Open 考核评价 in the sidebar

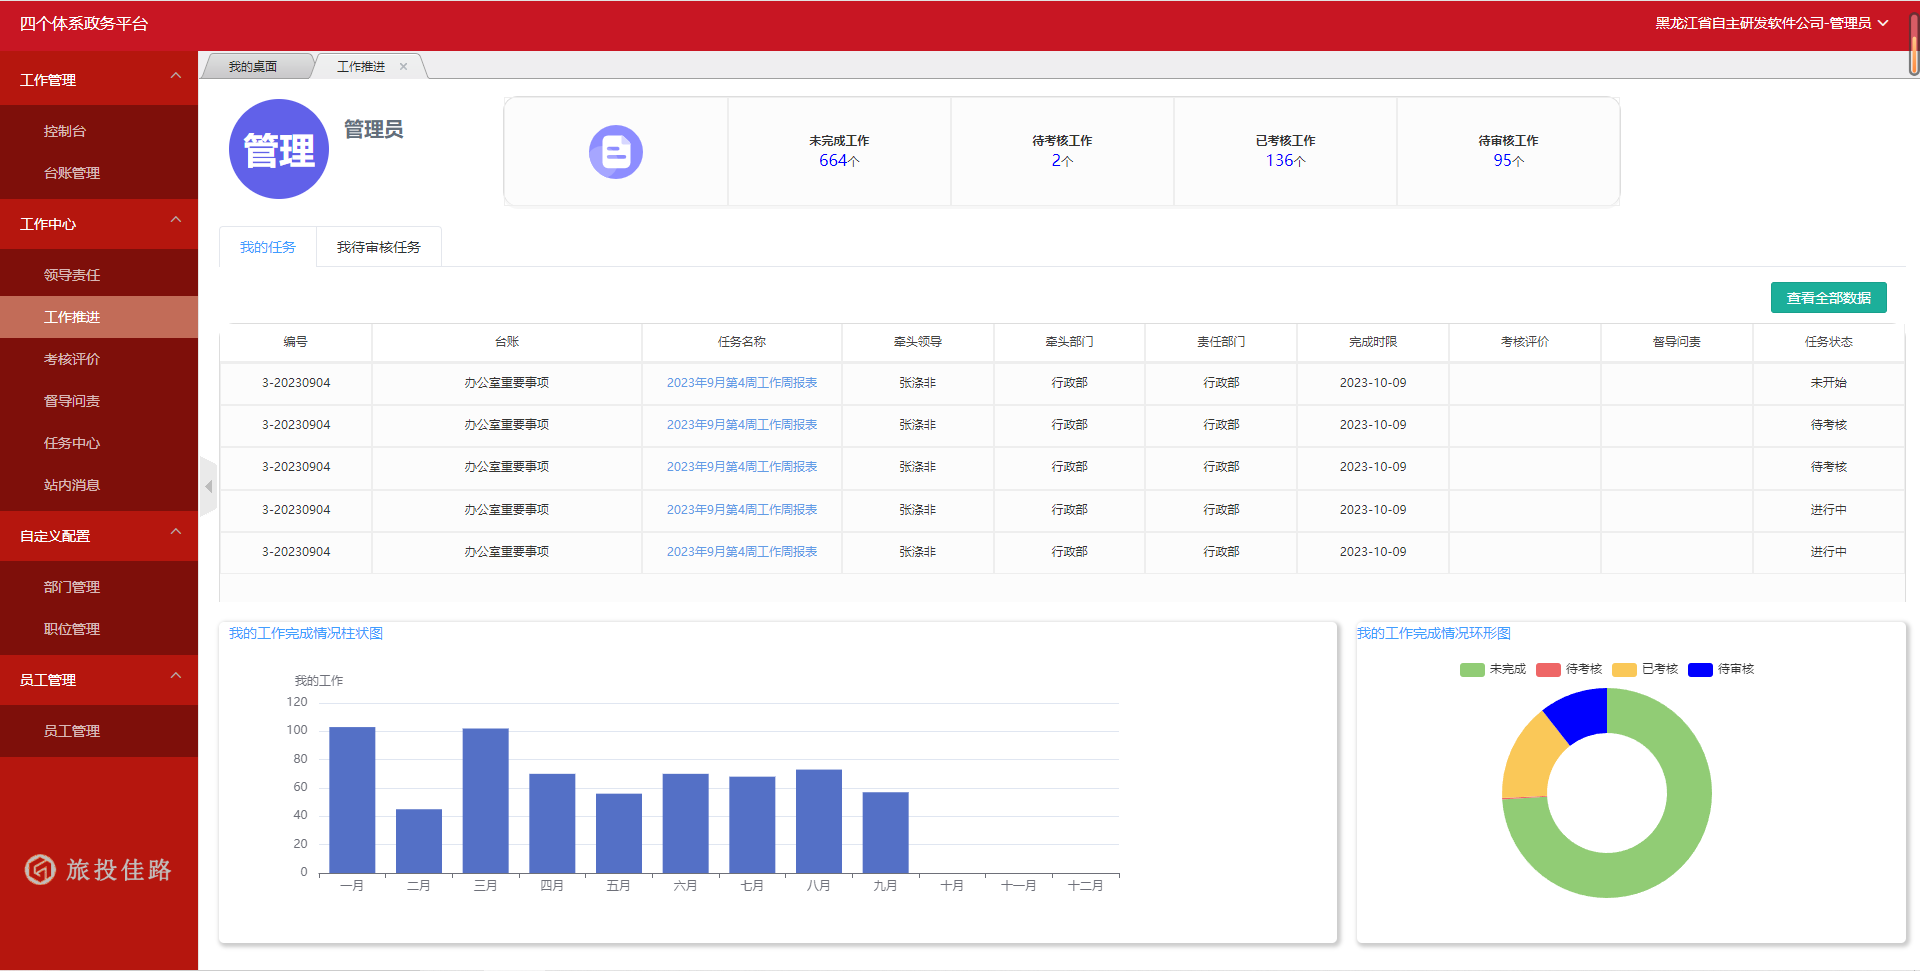[99, 359]
